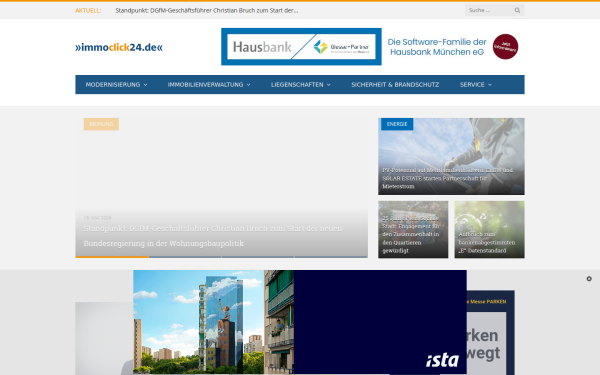Click the slide date 15. Mai 2025
Screen dimensions: 600x375
97,218
